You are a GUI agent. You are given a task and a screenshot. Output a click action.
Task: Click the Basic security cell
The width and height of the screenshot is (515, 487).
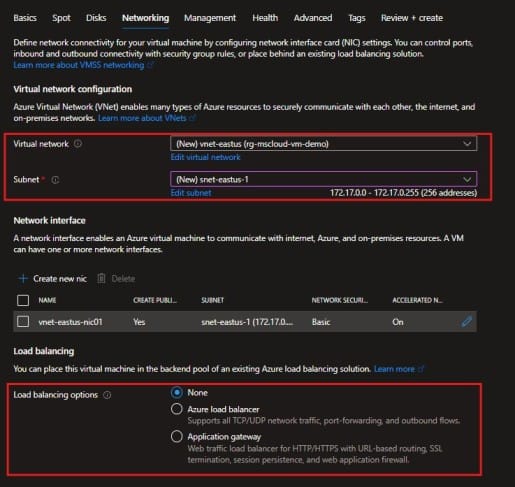[x=321, y=322]
